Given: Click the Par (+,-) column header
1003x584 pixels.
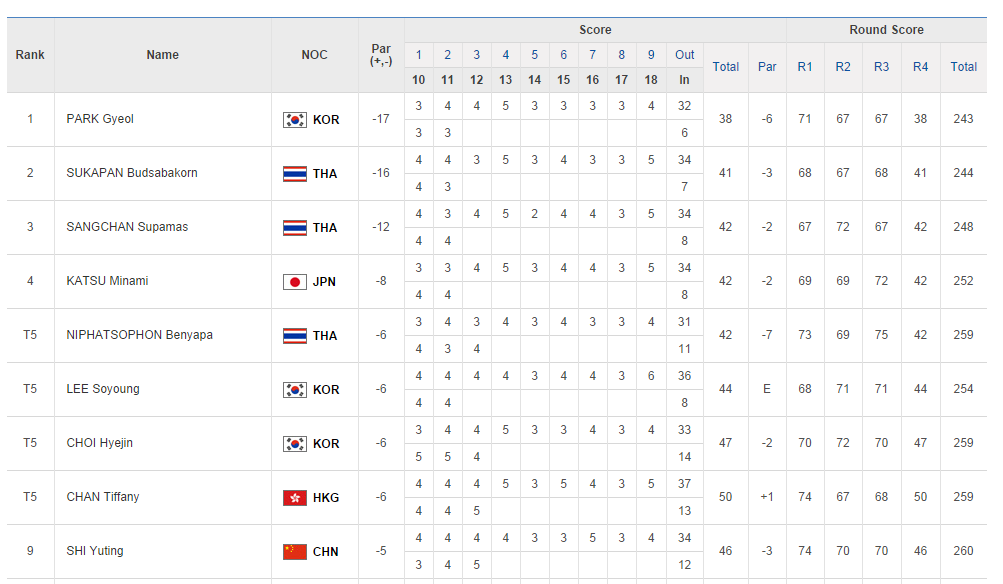Looking at the screenshot, I should click(381, 55).
